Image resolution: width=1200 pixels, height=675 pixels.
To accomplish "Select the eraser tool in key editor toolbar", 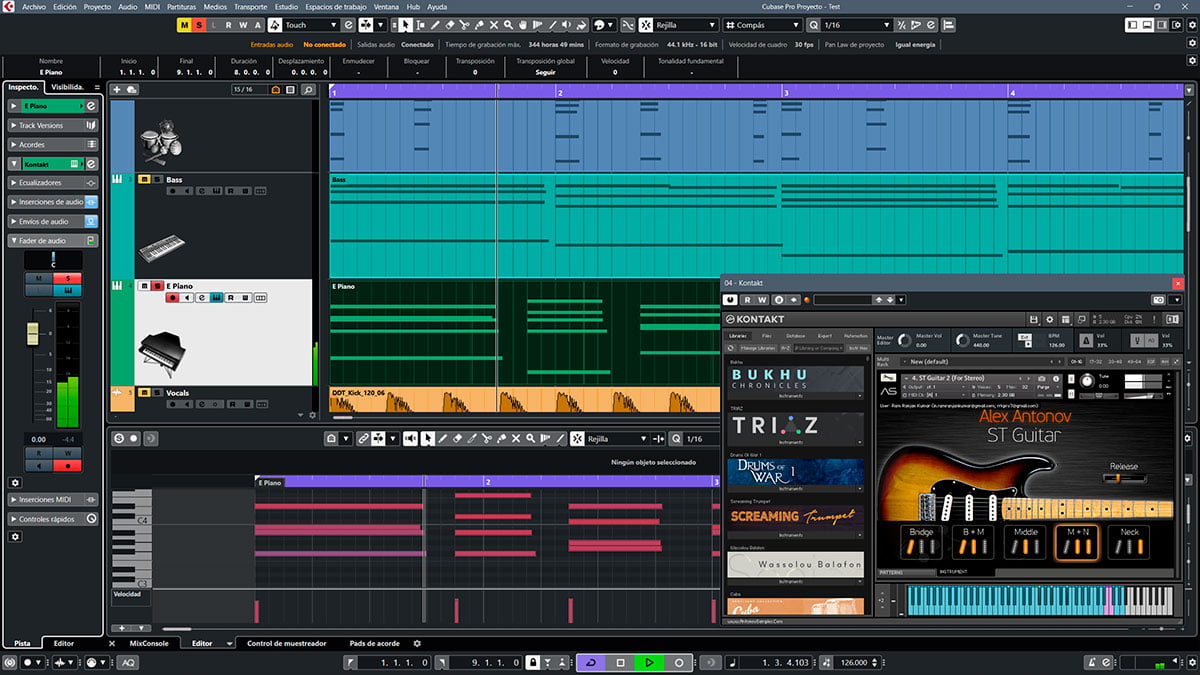I will coord(457,438).
